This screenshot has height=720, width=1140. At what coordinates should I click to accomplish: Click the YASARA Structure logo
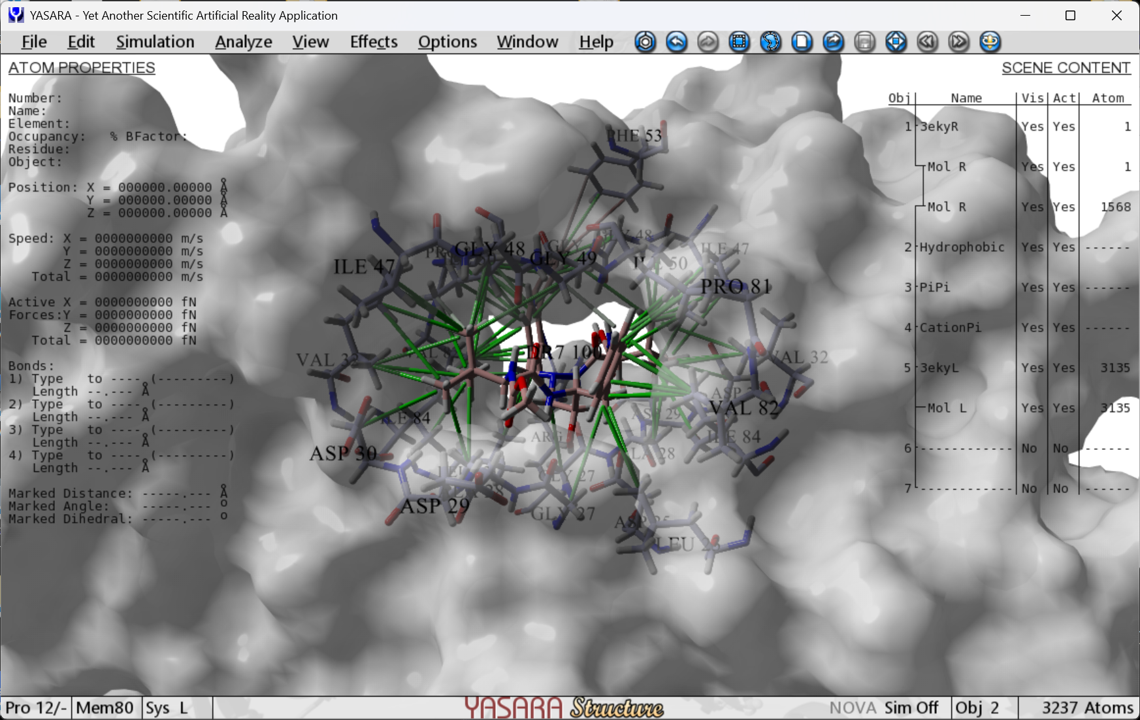pyautogui.click(x=563, y=708)
